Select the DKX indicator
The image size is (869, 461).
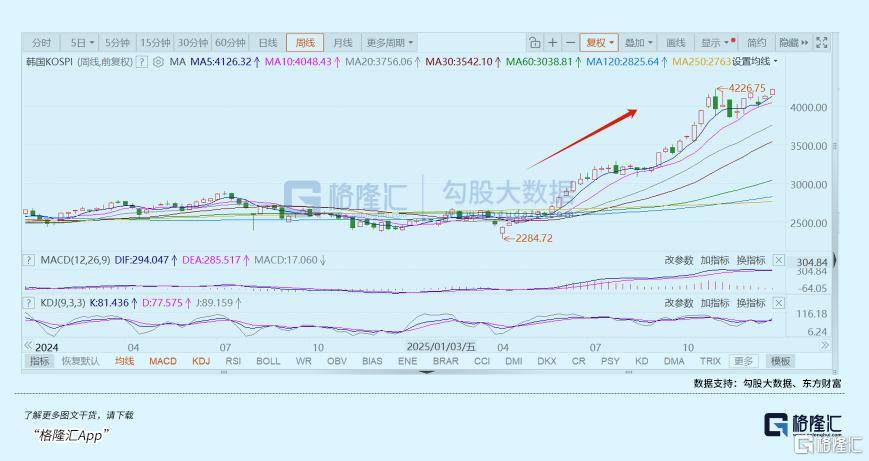(547, 361)
